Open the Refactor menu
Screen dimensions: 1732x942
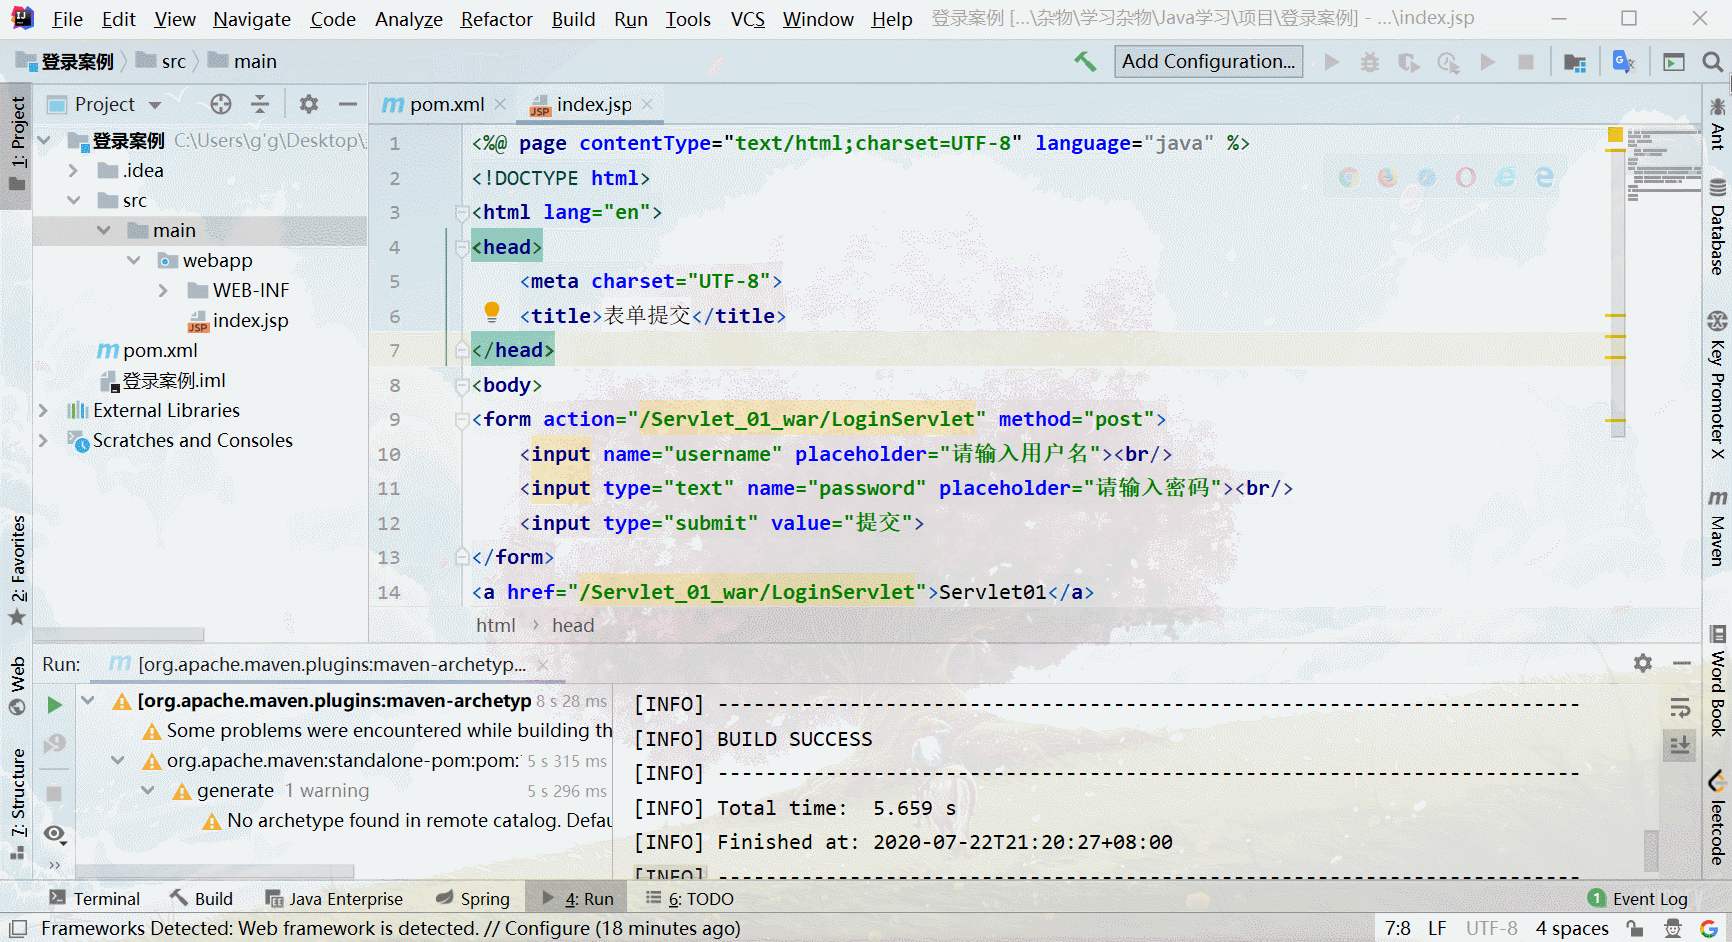496,19
